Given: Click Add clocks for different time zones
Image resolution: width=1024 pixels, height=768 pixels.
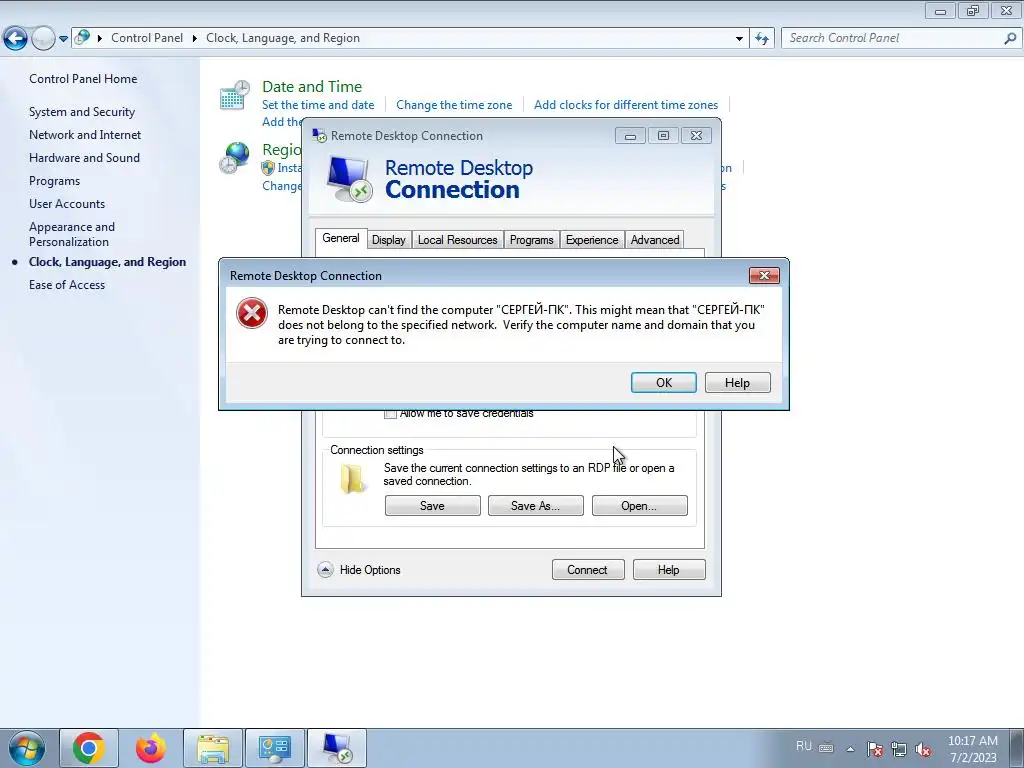Looking at the screenshot, I should pos(626,104).
